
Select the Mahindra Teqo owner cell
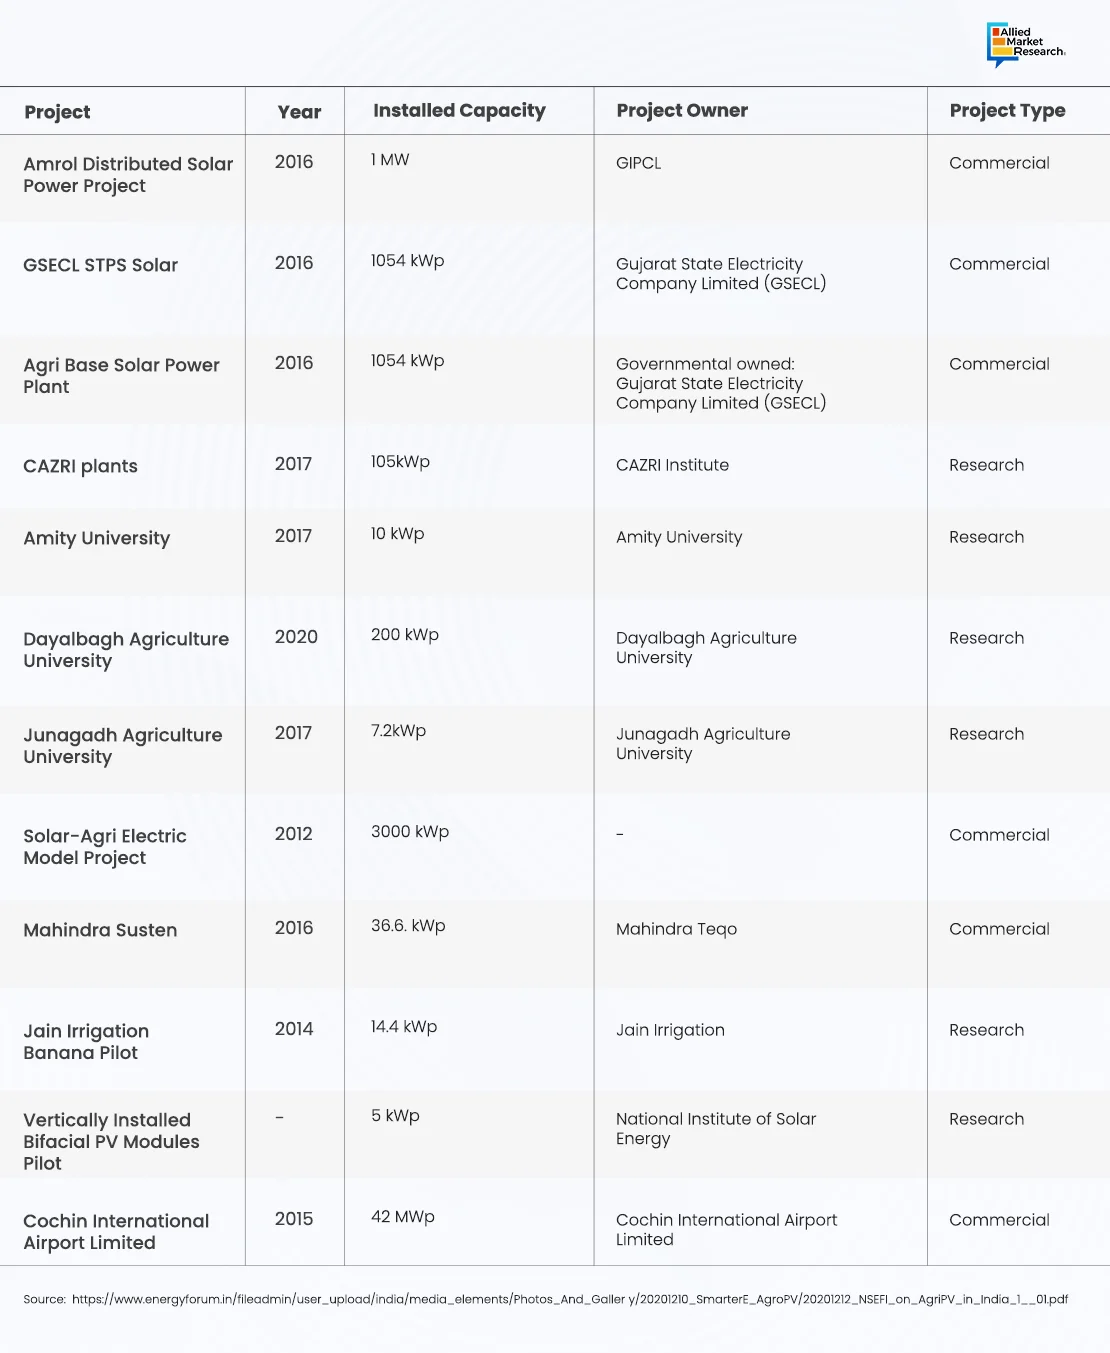point(676,929)
